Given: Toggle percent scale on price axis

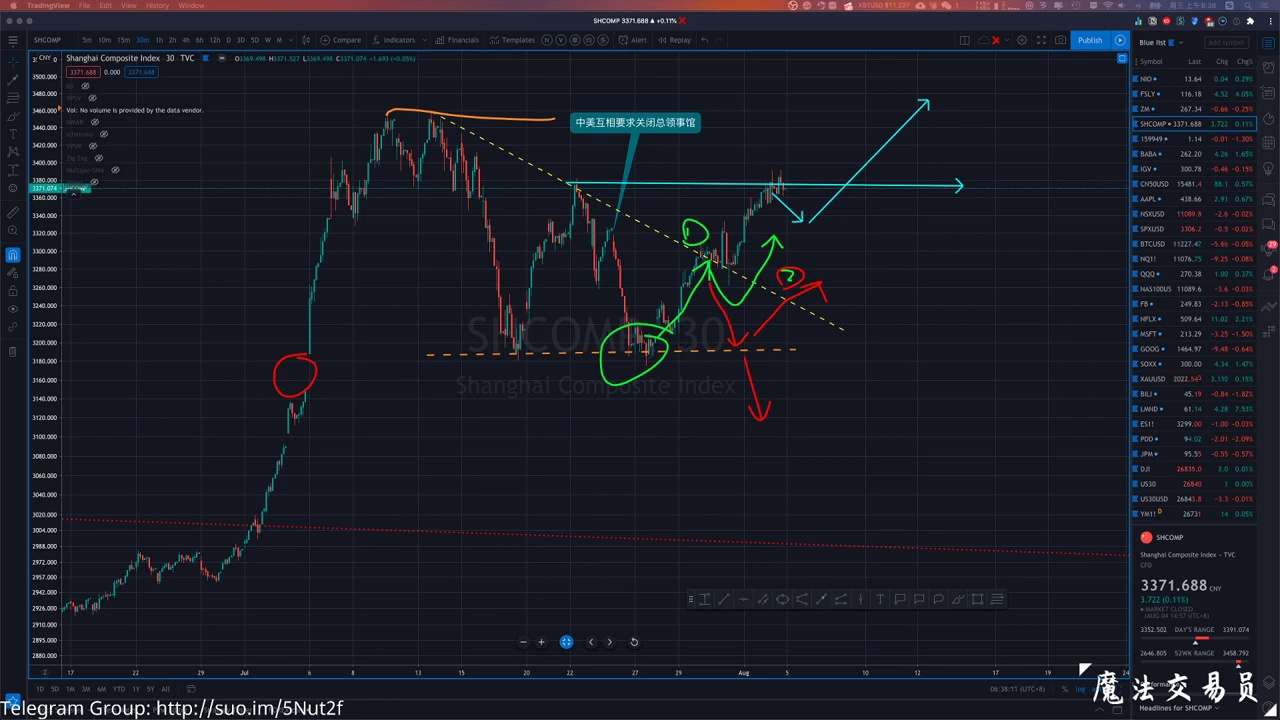Looking at the screenshot, I should point(1065,689).
